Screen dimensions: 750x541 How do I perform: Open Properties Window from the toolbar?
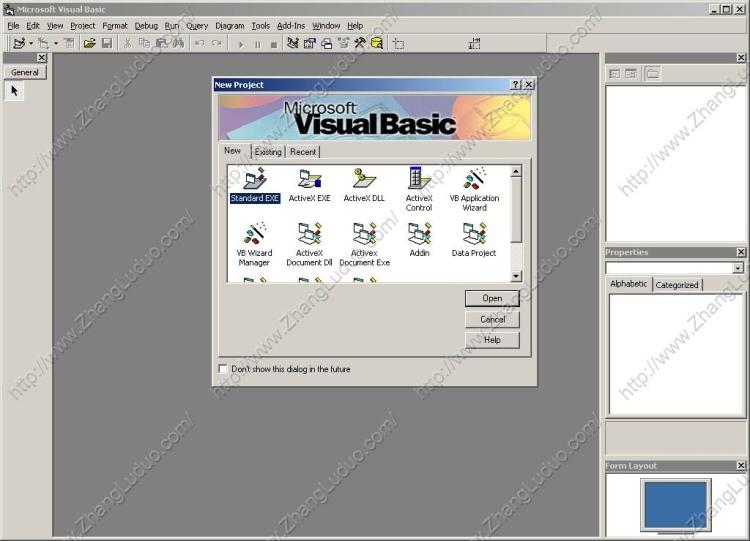(309, 44)
